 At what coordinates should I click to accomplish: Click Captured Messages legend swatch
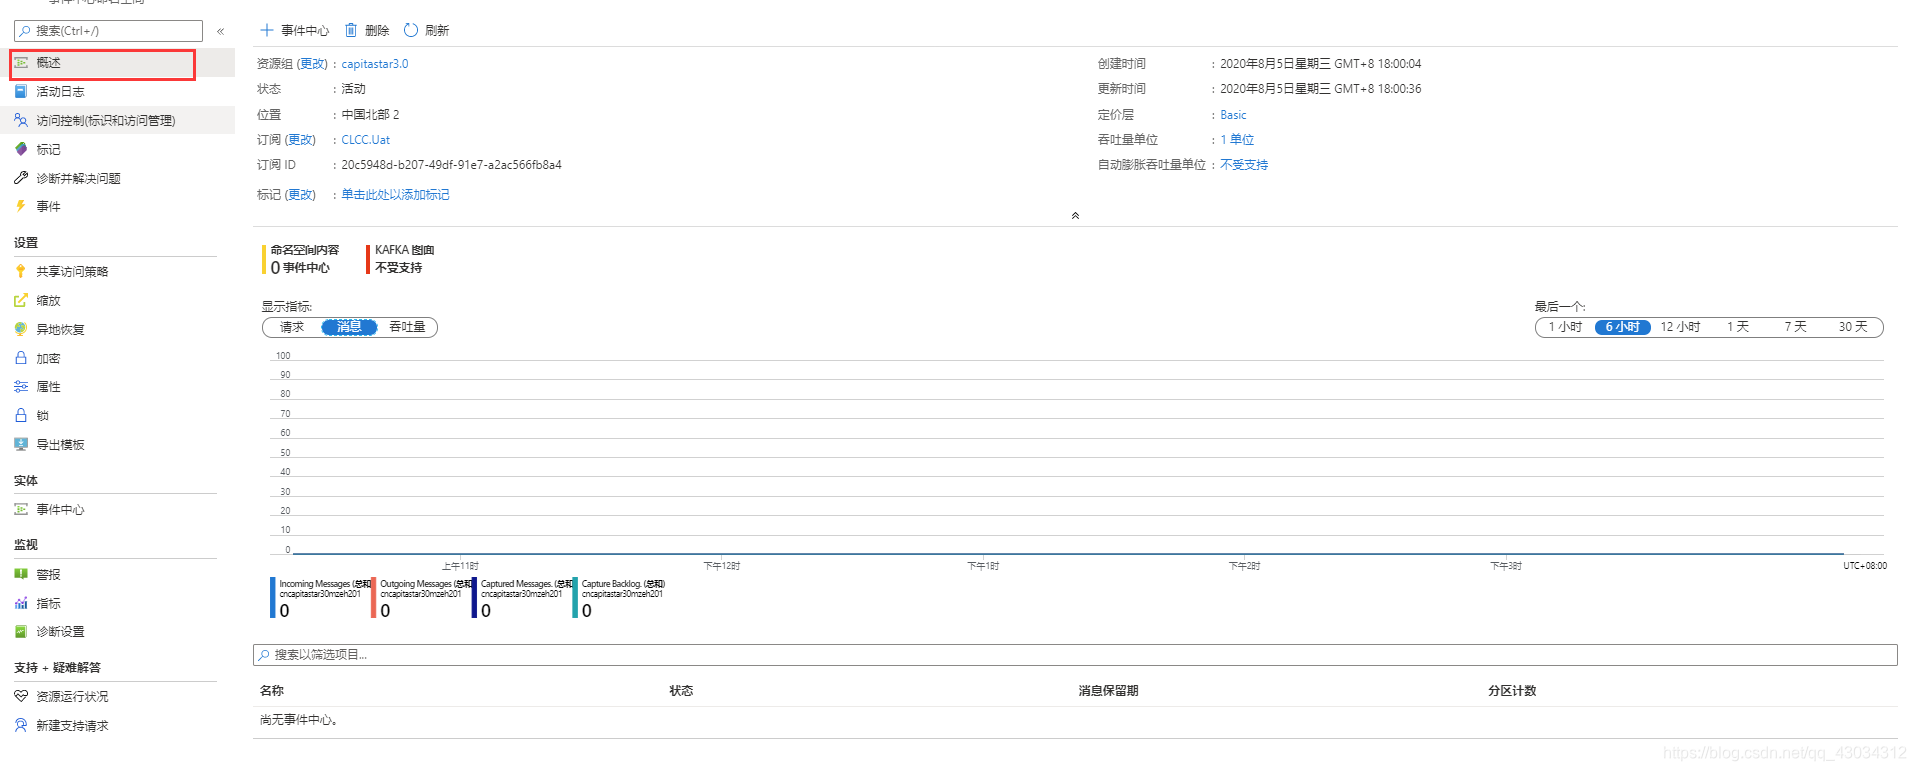[475, 597]
